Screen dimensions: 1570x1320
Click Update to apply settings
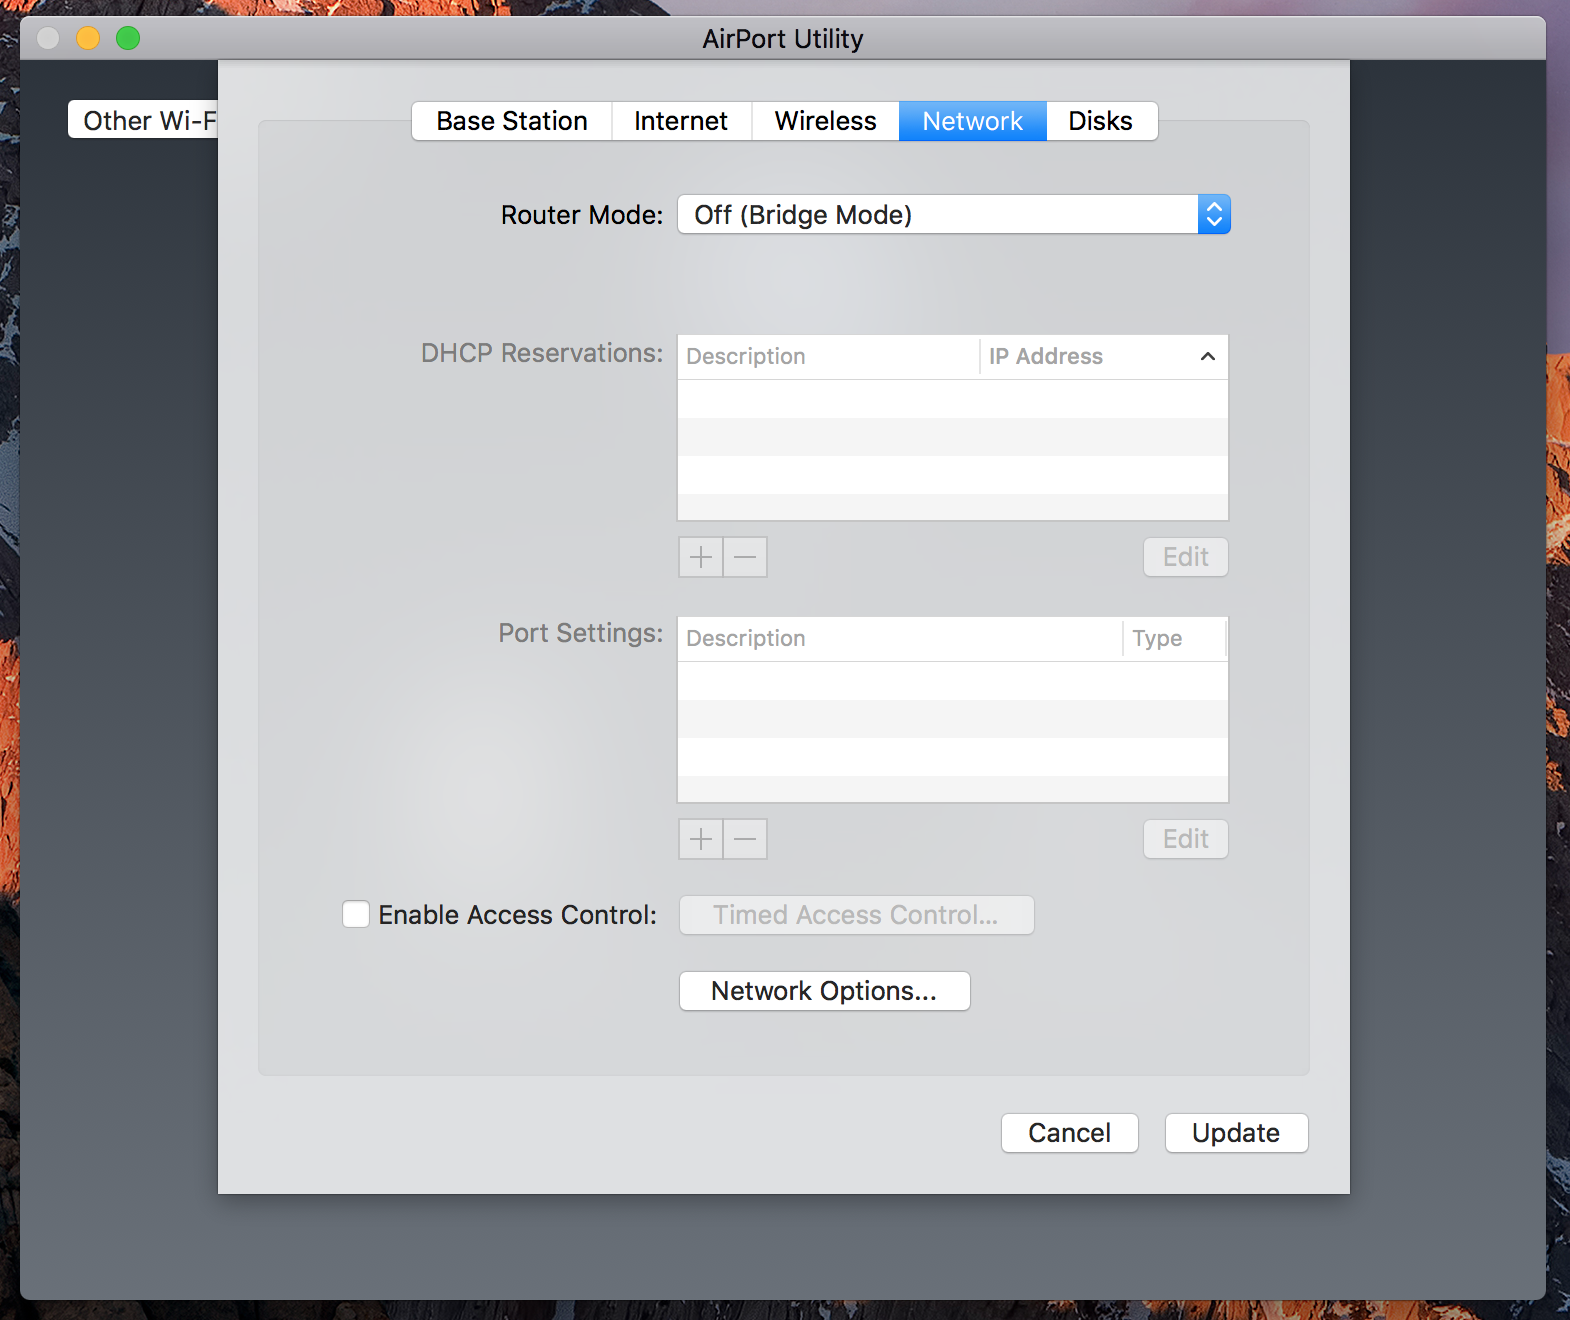coord(1237,1133)
